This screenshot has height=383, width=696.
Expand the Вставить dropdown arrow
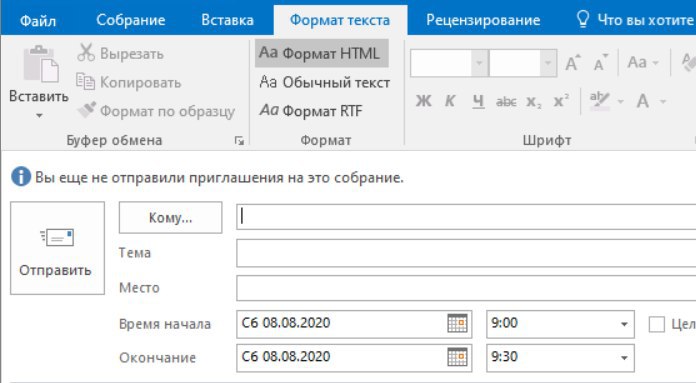39,116
